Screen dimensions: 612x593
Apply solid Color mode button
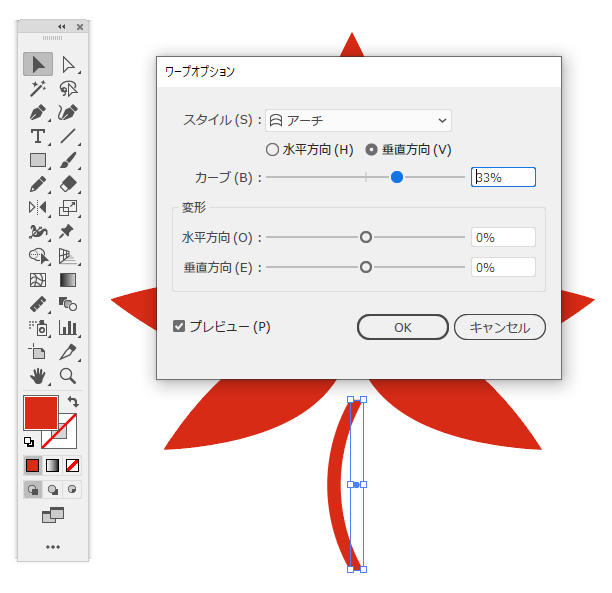click(32, 465)
